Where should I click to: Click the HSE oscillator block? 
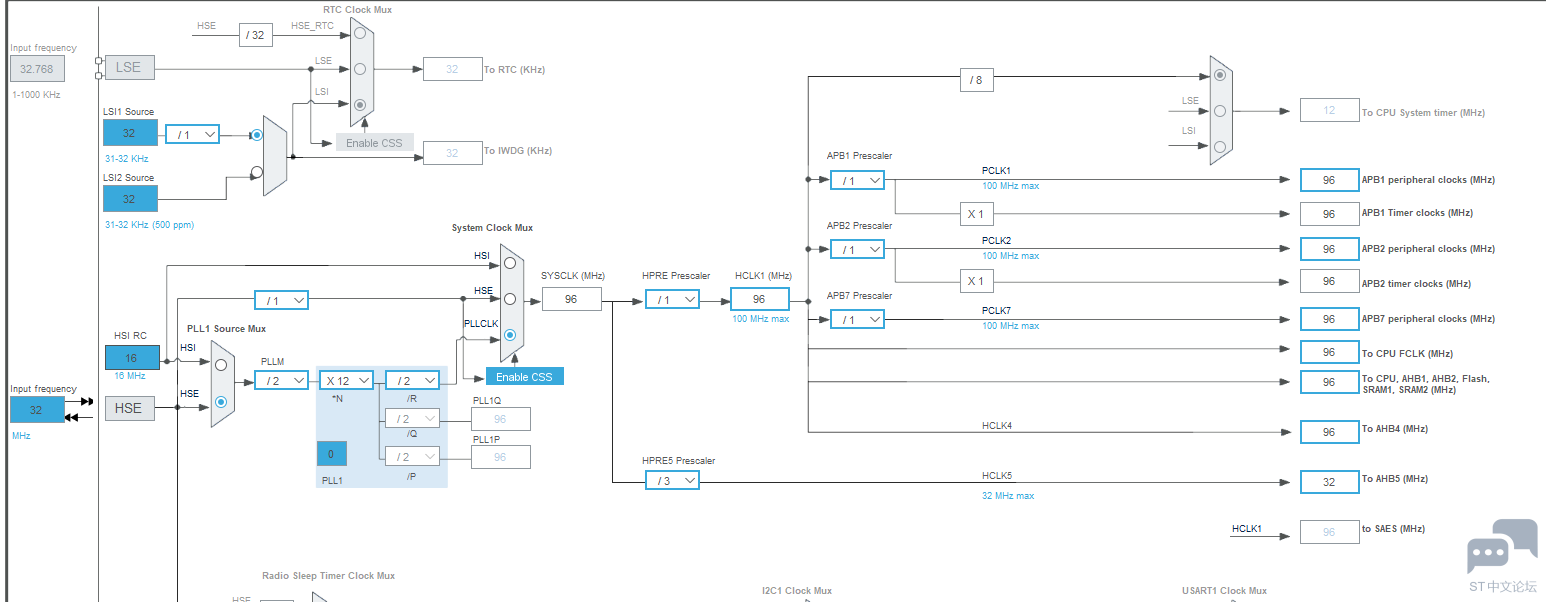(x=129, y=408)
